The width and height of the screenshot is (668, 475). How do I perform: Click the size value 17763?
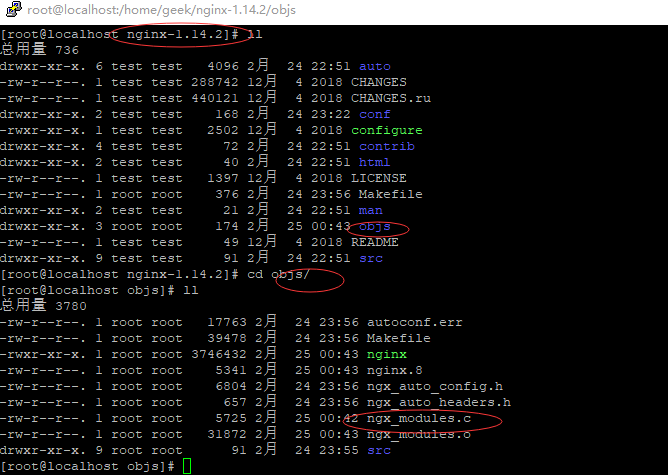click(x=227, y=322)
